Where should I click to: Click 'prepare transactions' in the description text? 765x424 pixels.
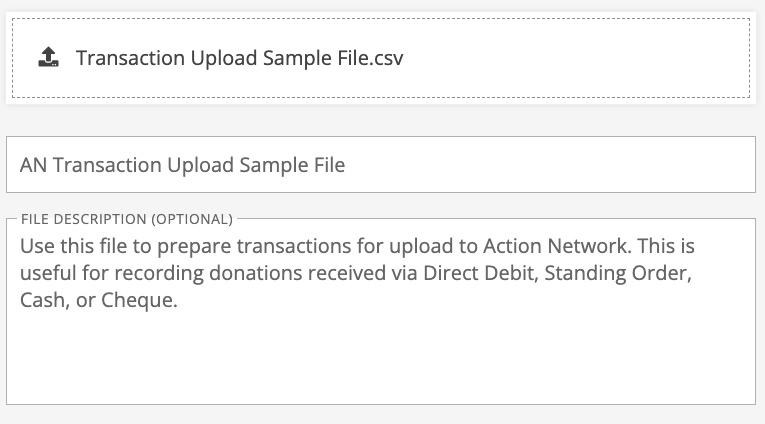click(254, 246)
